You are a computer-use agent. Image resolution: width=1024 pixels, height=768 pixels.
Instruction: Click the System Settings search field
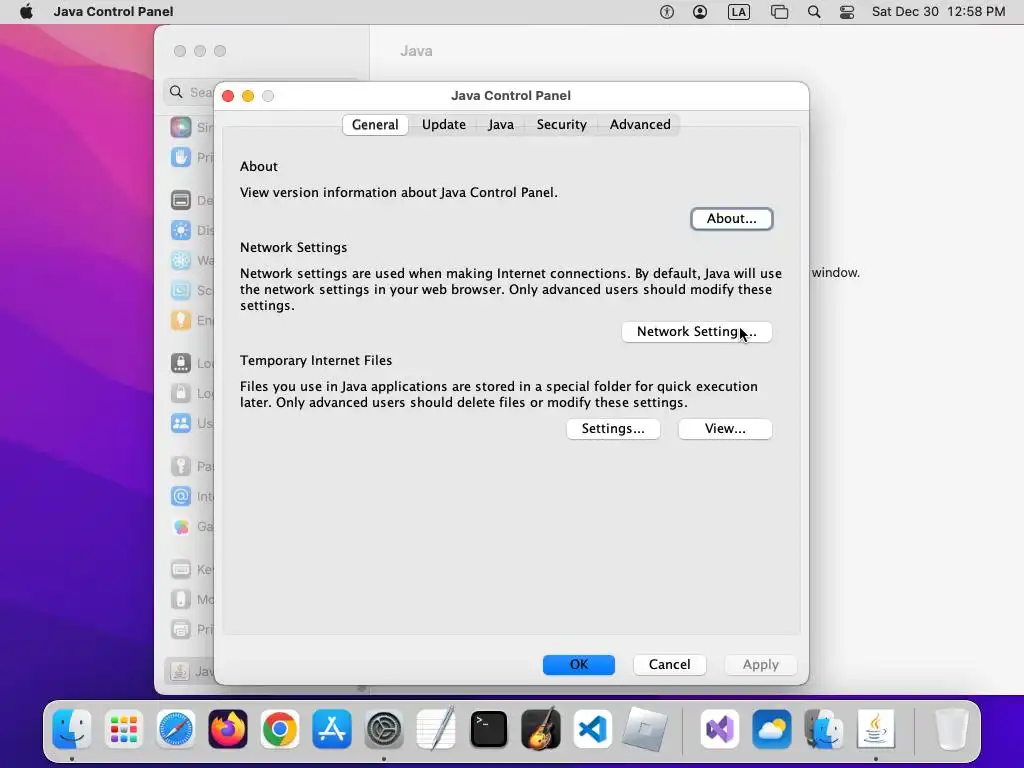click(191, 92)
